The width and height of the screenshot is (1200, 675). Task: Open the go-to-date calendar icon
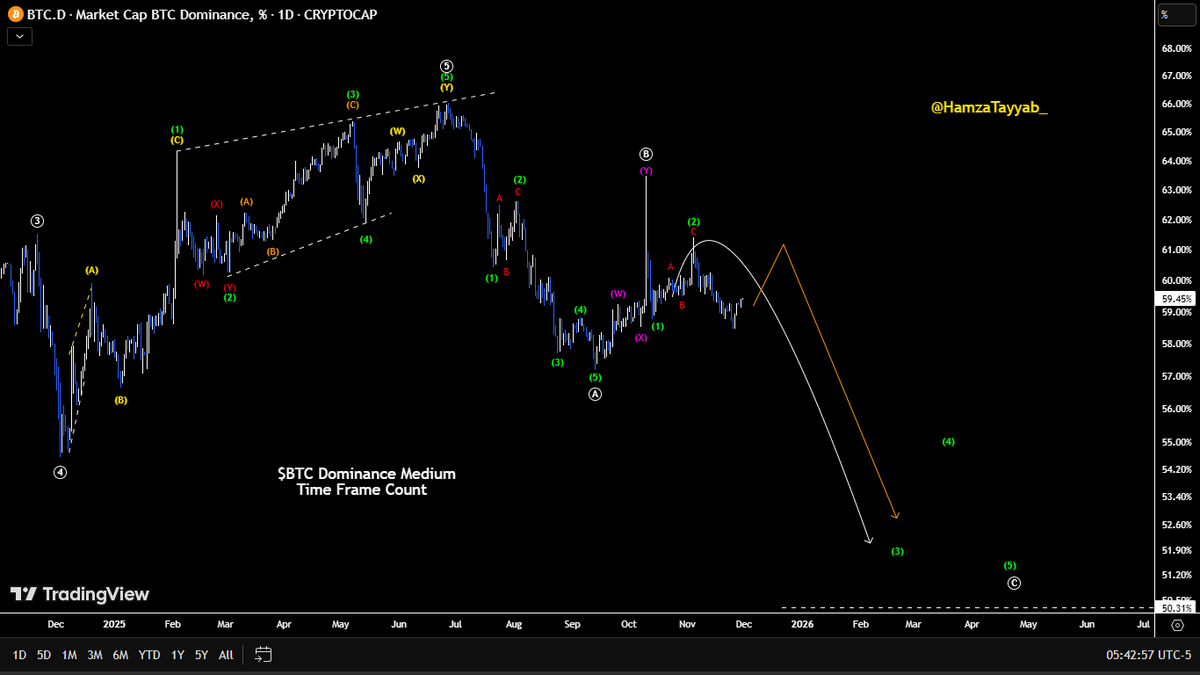pyautogui.click(x=264, y=655)
